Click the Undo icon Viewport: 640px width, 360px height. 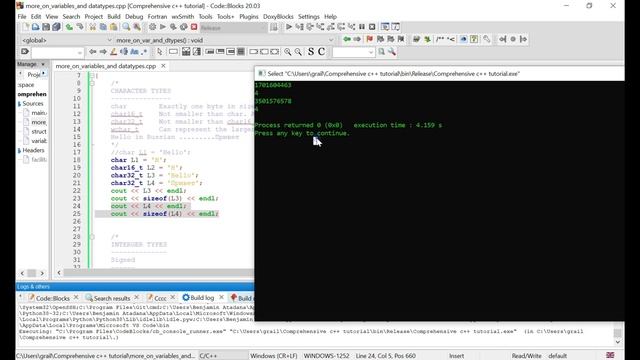[x=69, y=27]
